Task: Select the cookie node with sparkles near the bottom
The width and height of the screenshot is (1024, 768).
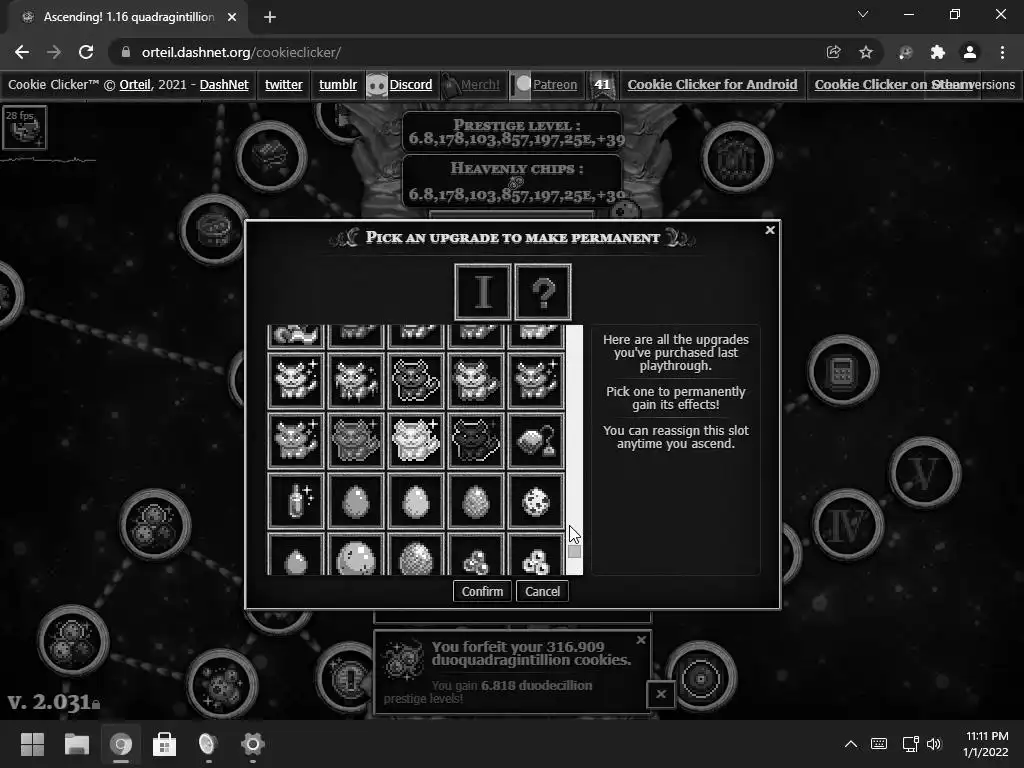Action: (x=222, y=684)
